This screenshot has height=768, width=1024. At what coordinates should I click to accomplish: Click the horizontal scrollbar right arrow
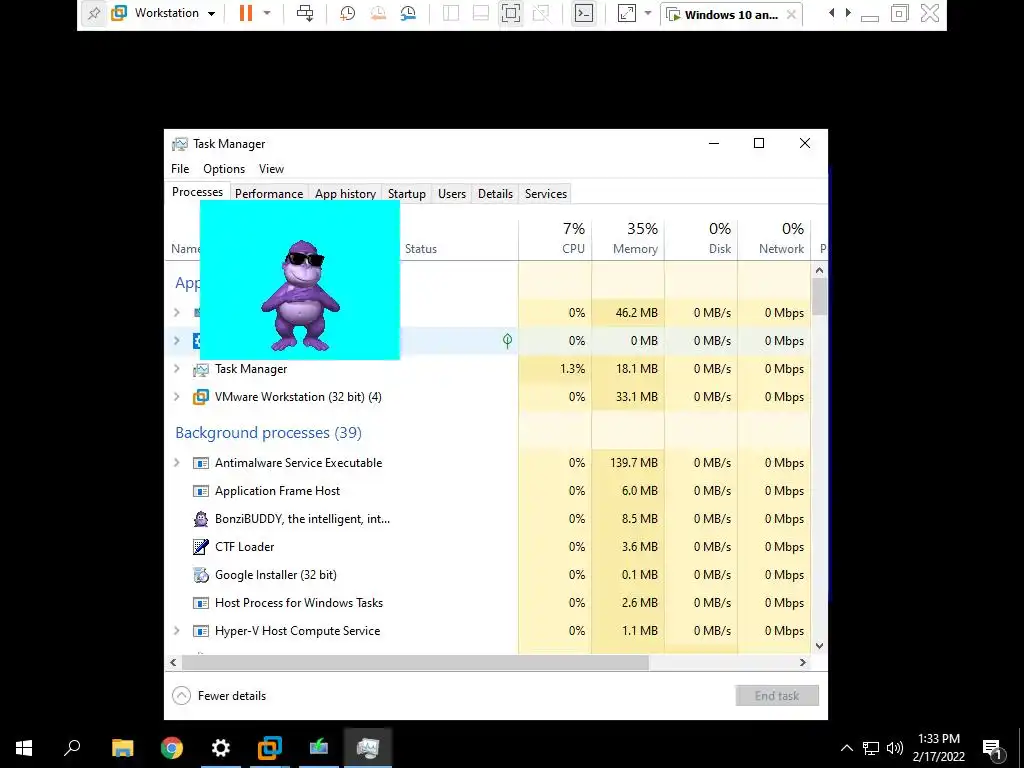[x=803, y=662]
